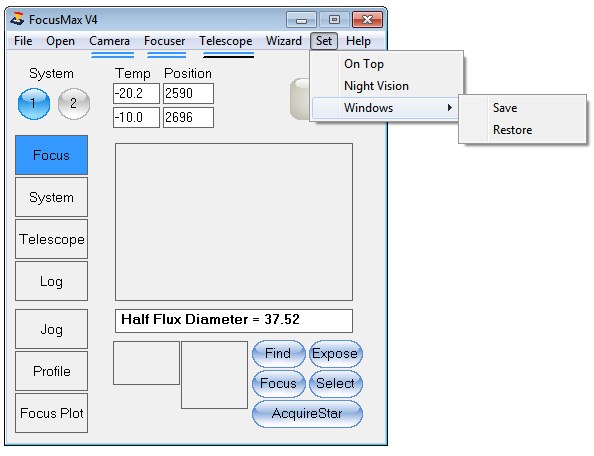
Task: Select System 1 blue round button
Action: (34, 104)
